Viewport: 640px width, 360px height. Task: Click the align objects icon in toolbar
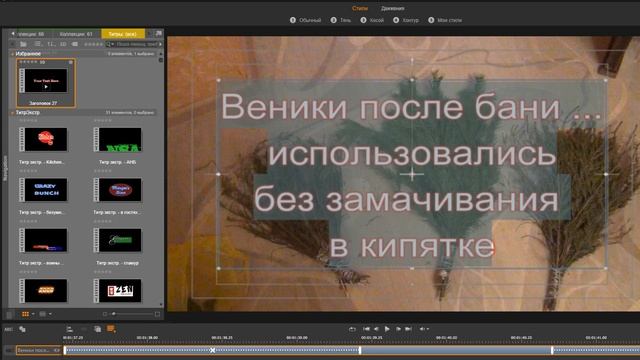(x=69, y=329)
